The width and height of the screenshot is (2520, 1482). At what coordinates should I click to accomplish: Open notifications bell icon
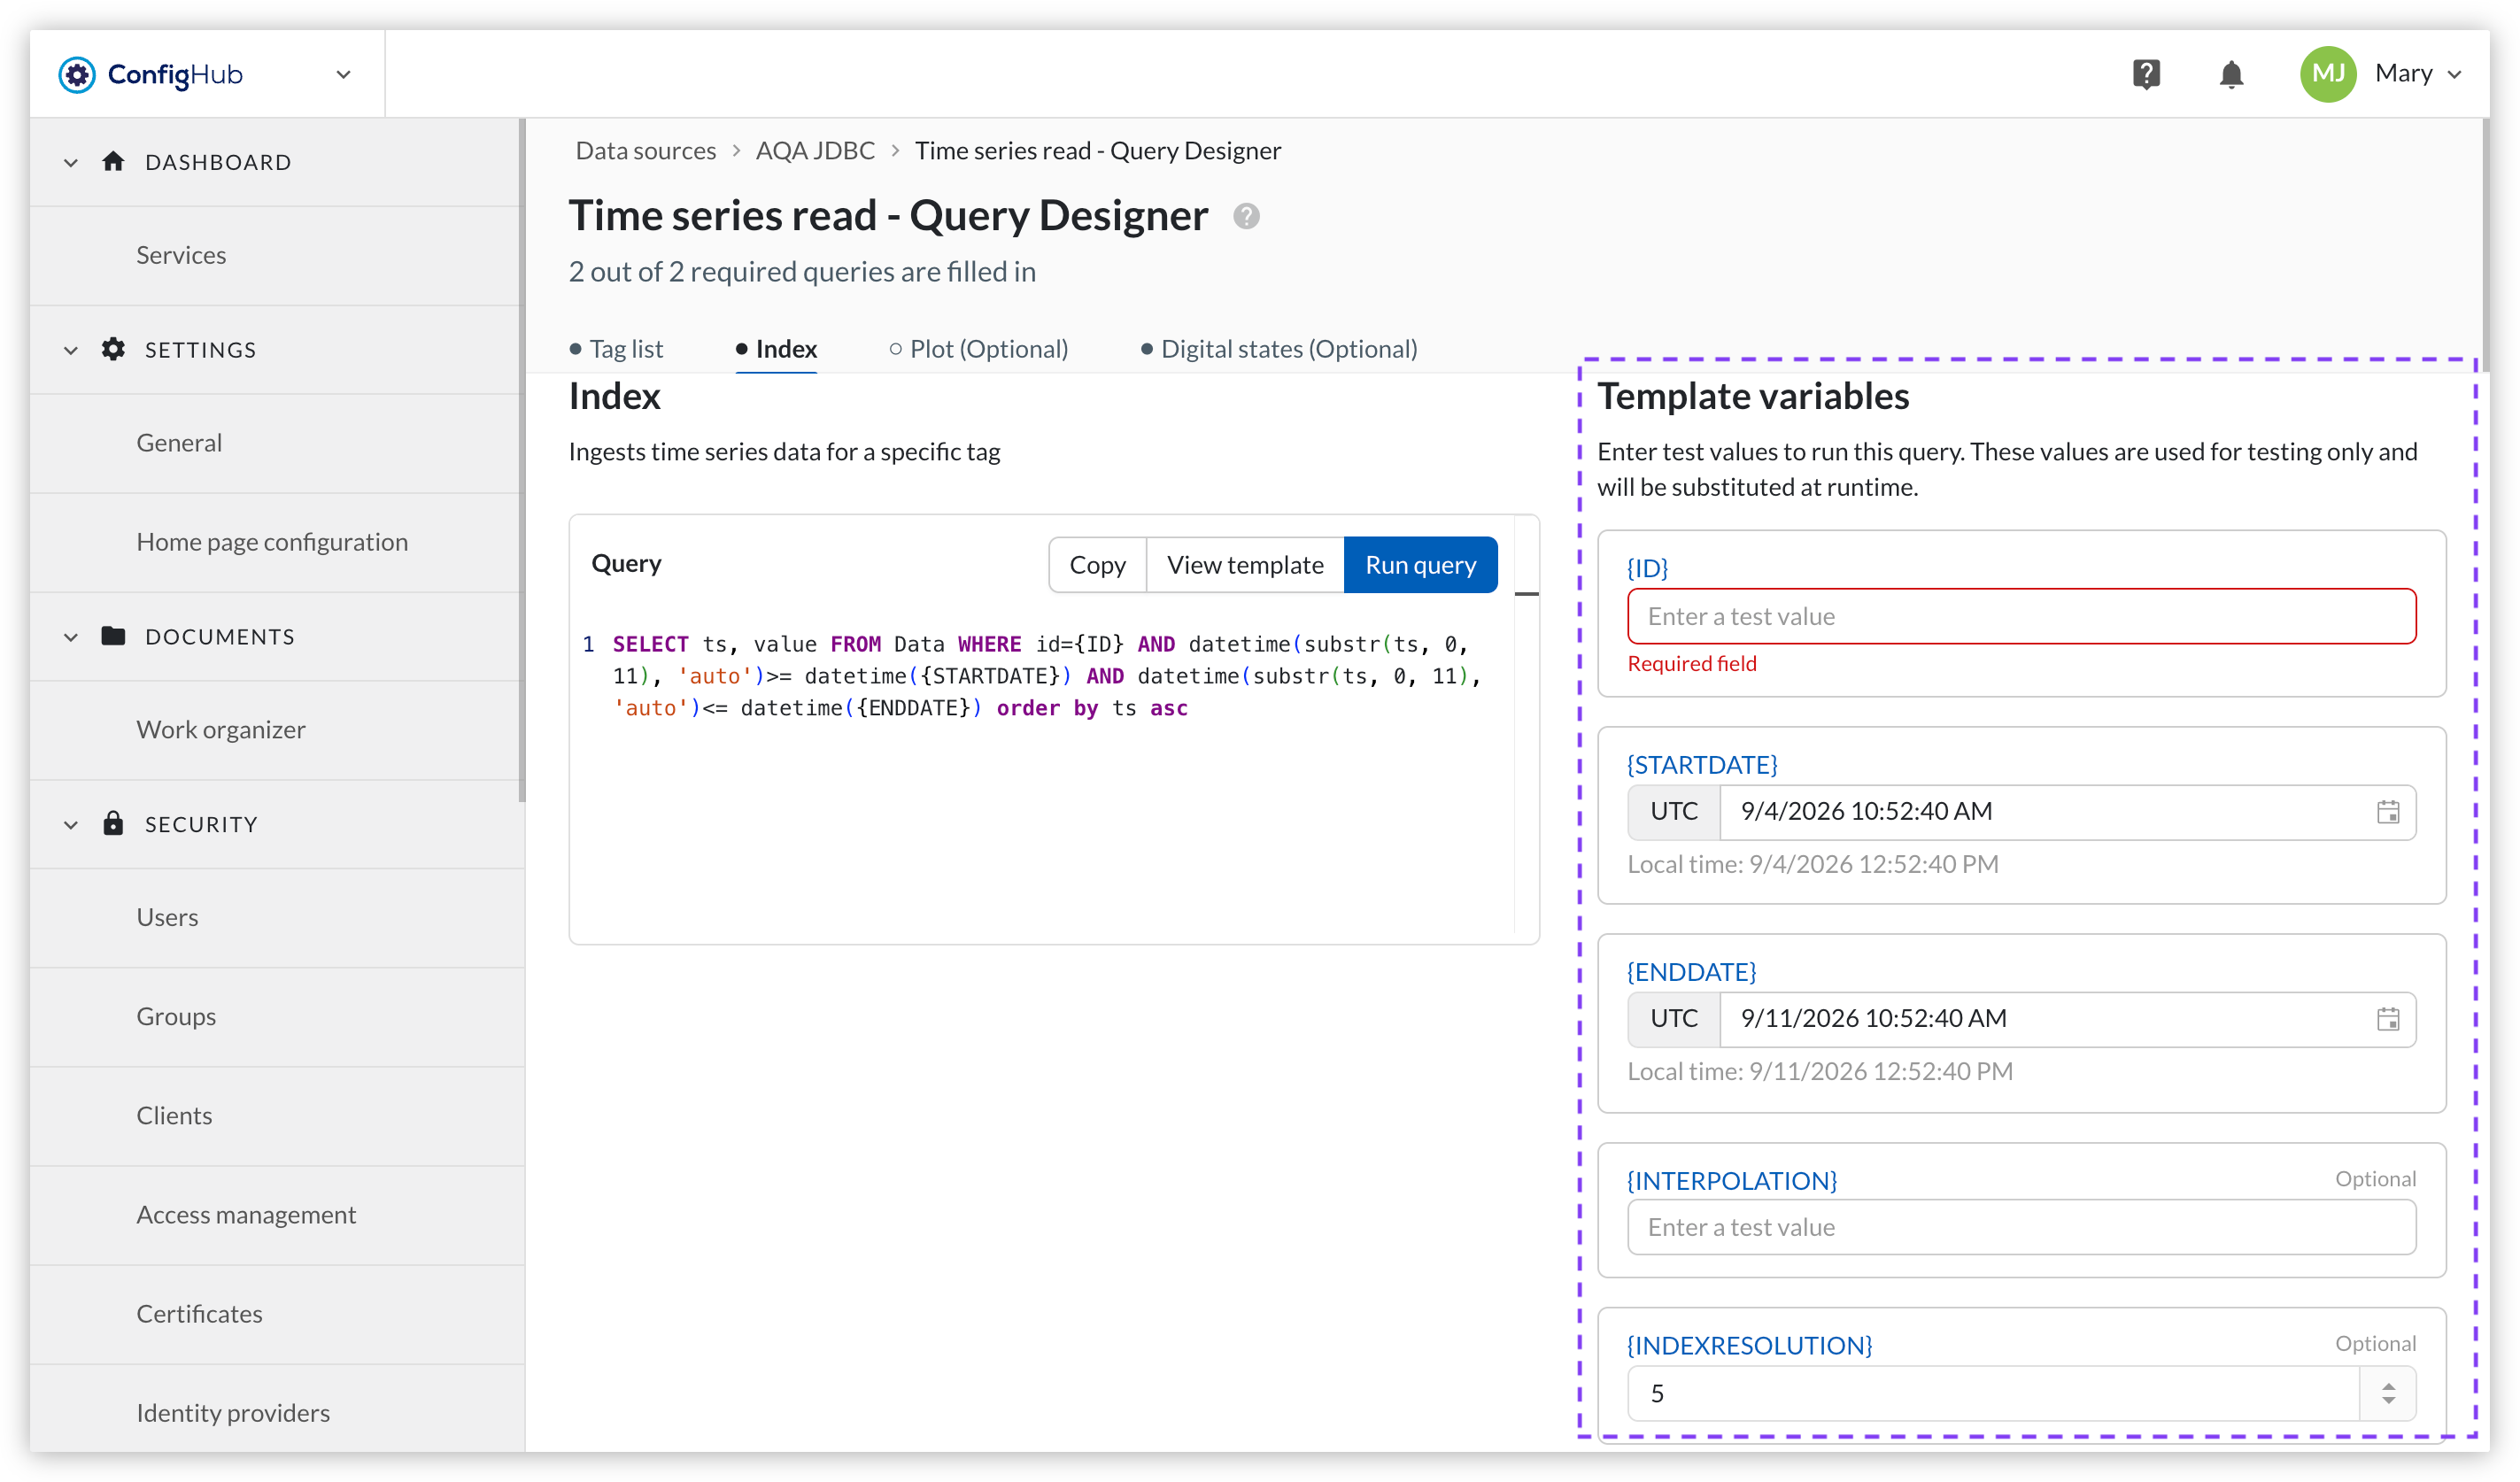tap(2231, 74)
